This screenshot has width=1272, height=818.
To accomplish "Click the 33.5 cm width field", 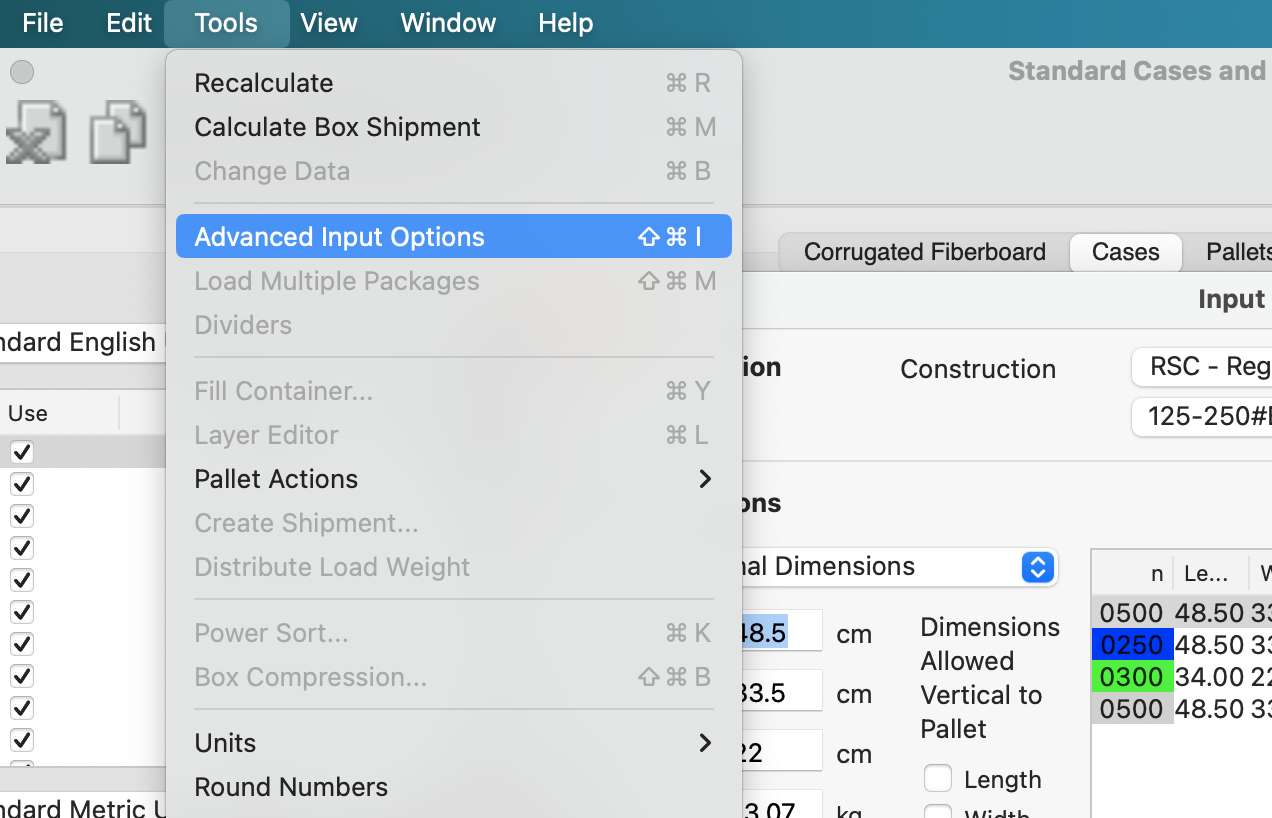I will click(781, 692).
